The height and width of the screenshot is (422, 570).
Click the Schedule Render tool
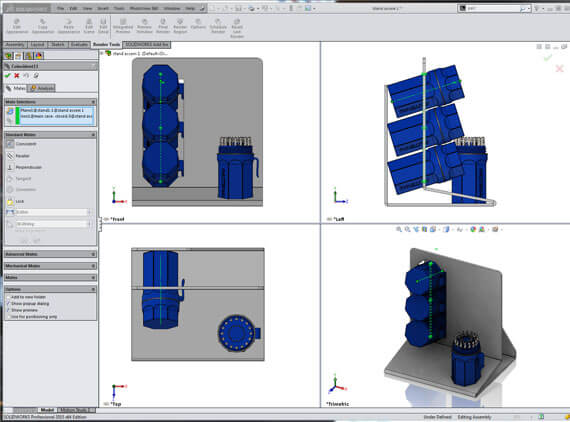coord(218,27)
